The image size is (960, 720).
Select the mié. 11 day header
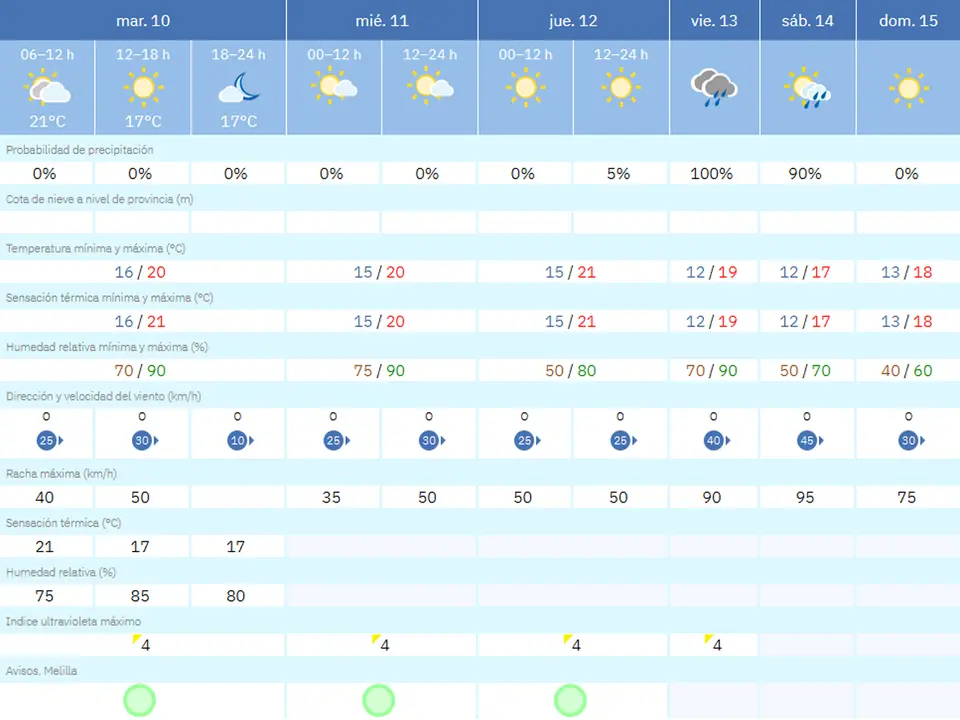(x=382, y=20)
